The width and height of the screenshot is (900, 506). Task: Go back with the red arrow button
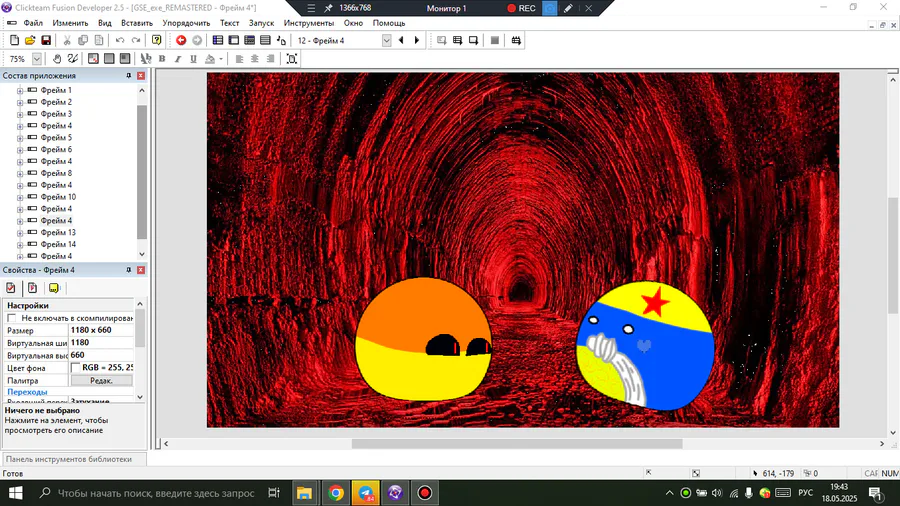tap(181, 40)
